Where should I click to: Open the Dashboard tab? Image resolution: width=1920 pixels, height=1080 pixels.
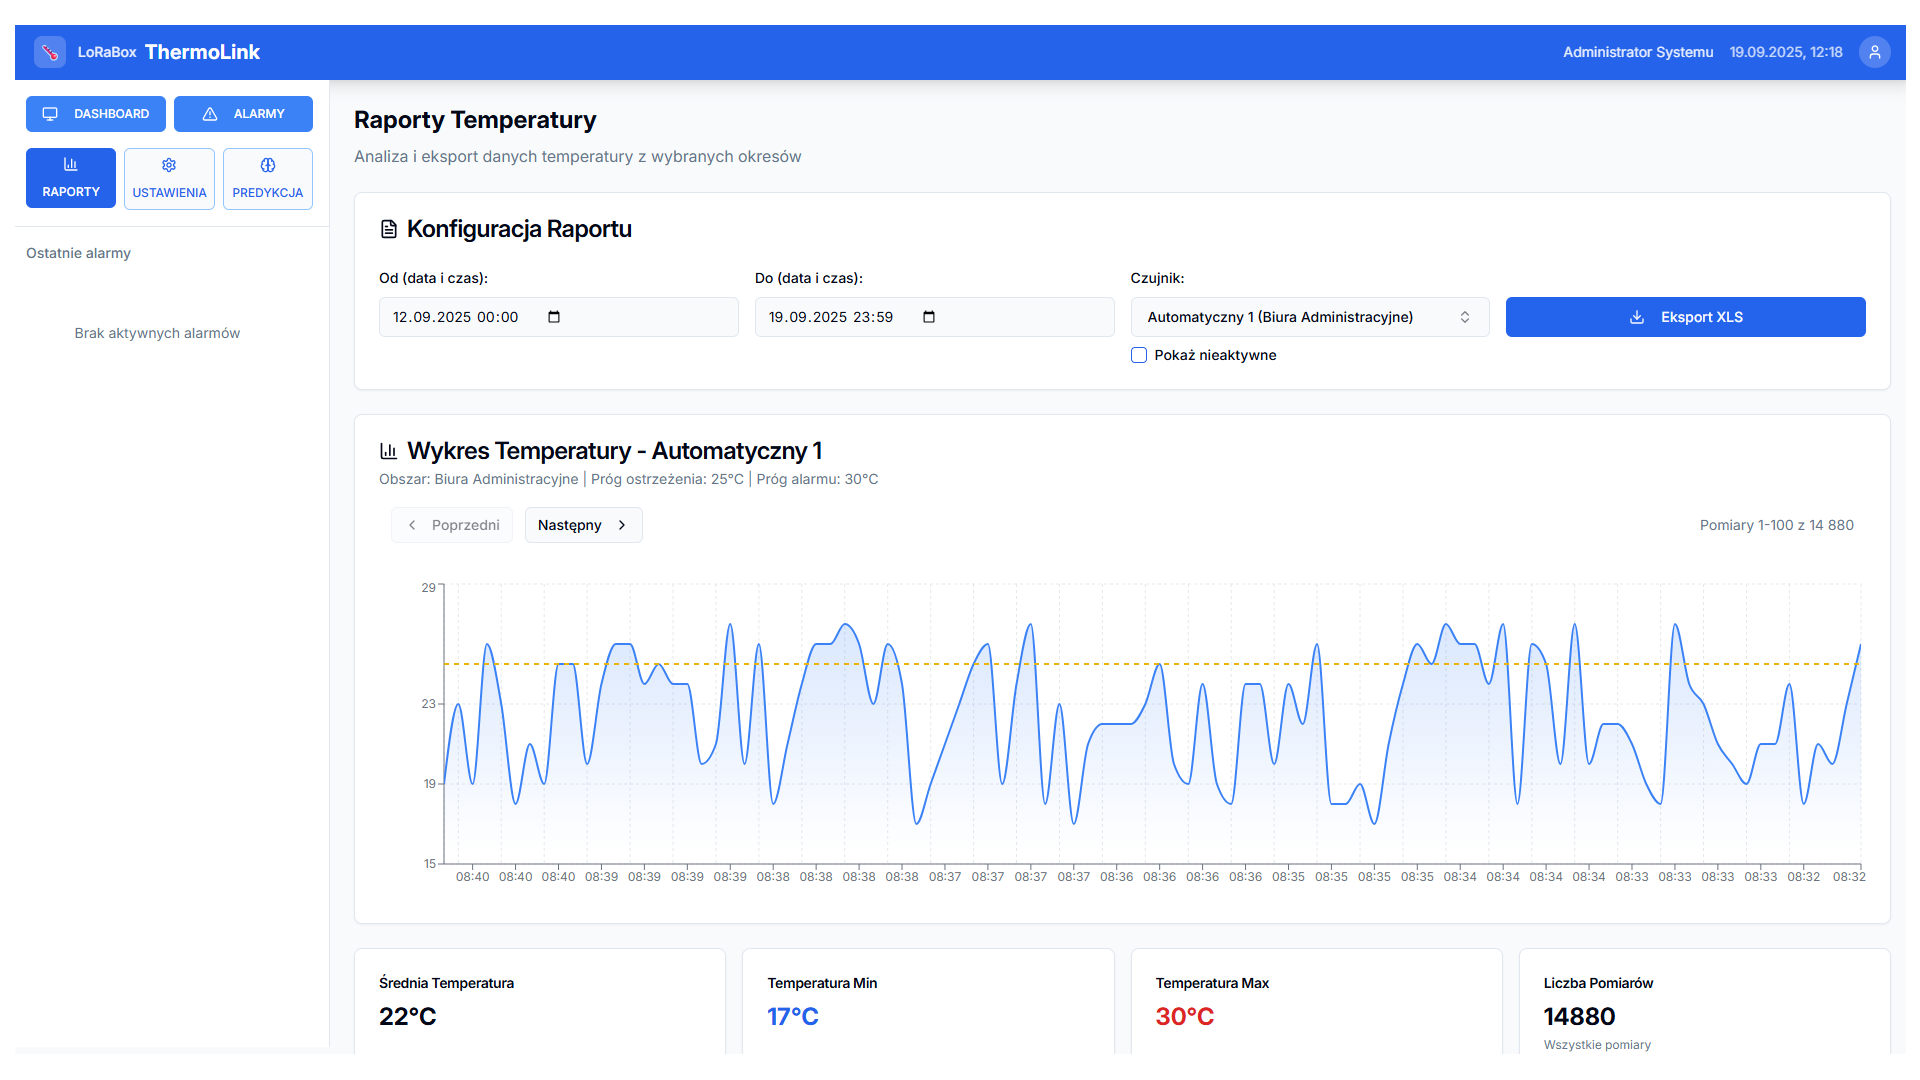click(x=96, y=114)
